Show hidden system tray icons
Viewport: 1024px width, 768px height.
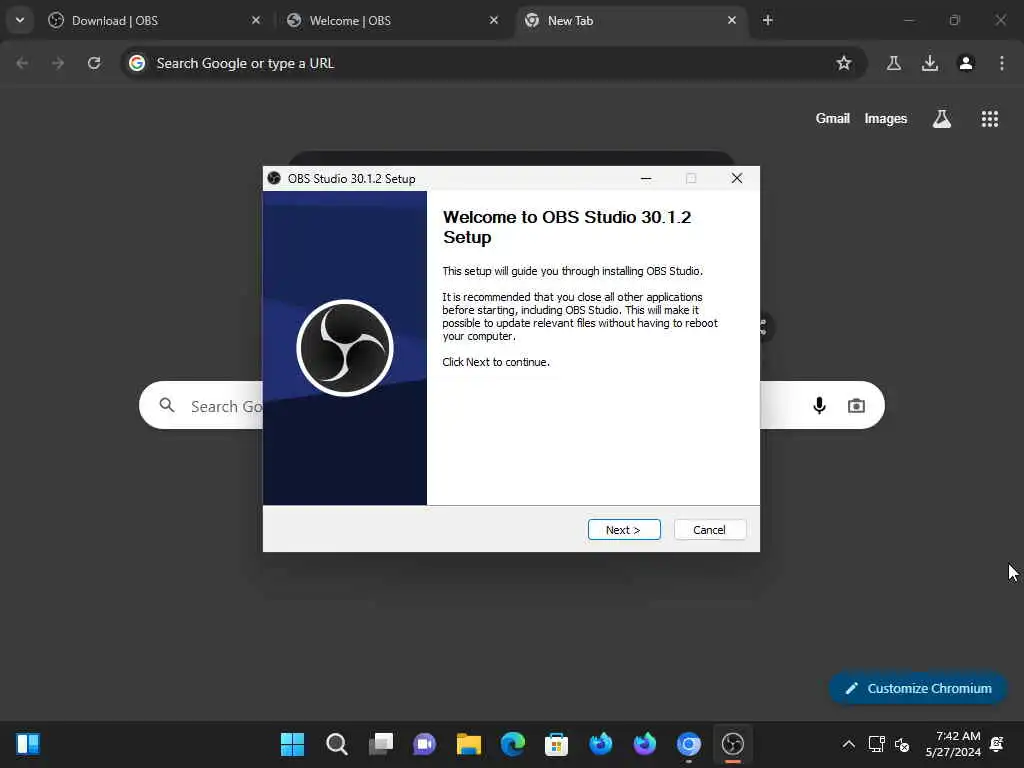[848, 744]
